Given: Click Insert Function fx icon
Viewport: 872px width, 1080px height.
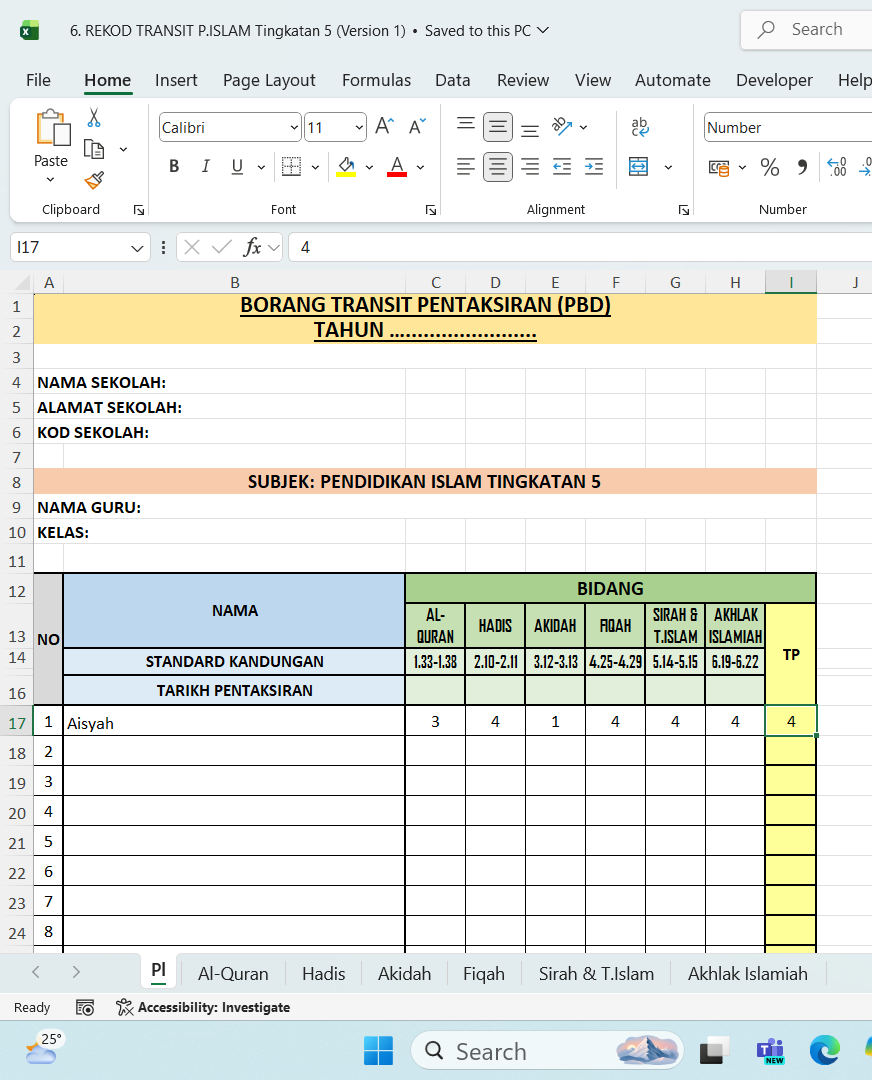Looking at the screenshot, I should pyautogui.click(x=253, y=247).
